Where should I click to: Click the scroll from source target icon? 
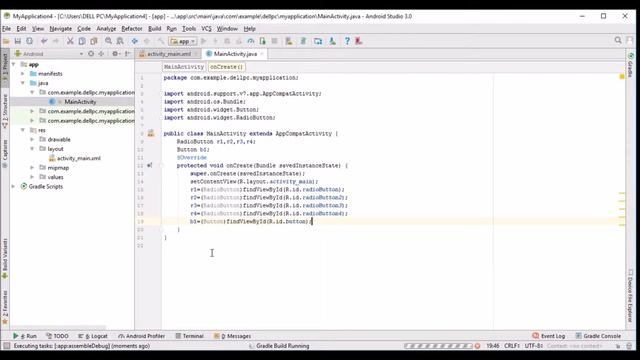pos(91,53)
